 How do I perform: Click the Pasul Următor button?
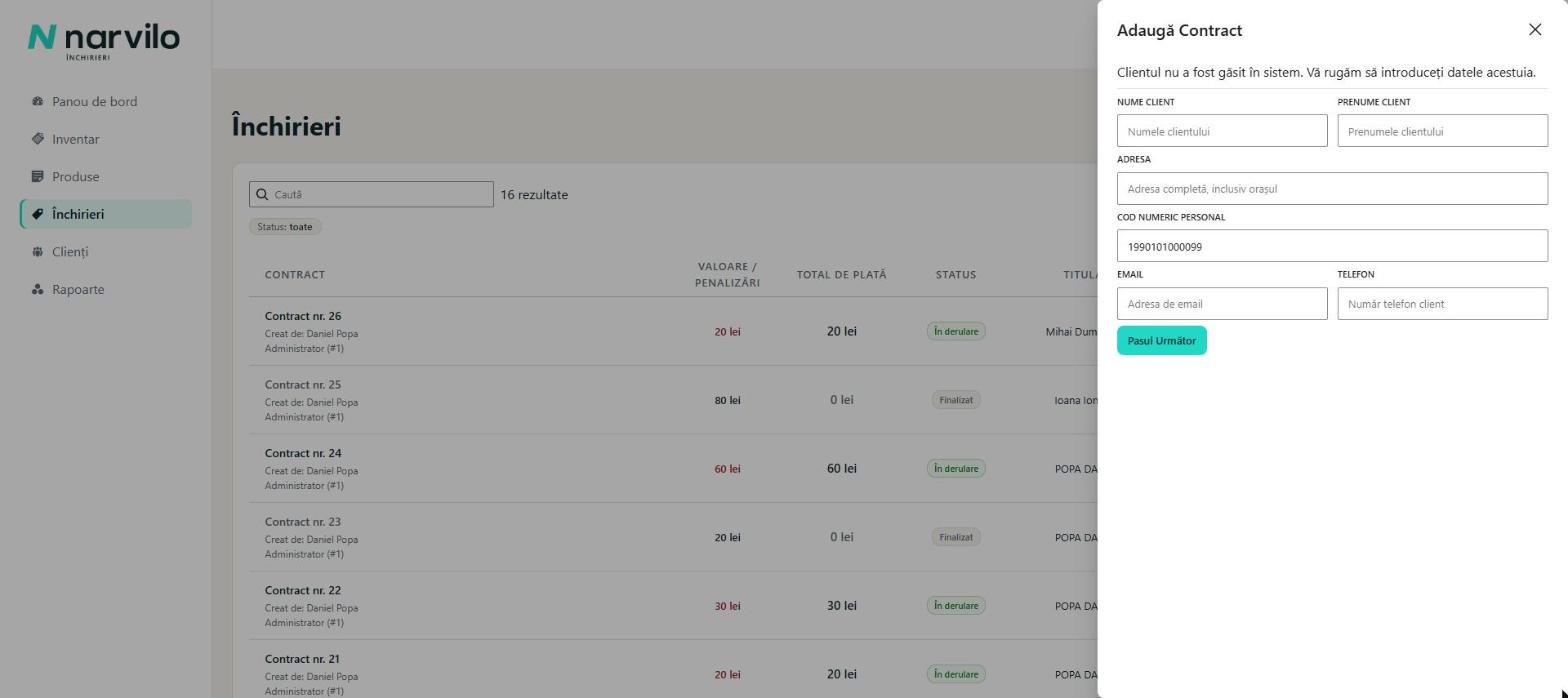pos(1162,340)
